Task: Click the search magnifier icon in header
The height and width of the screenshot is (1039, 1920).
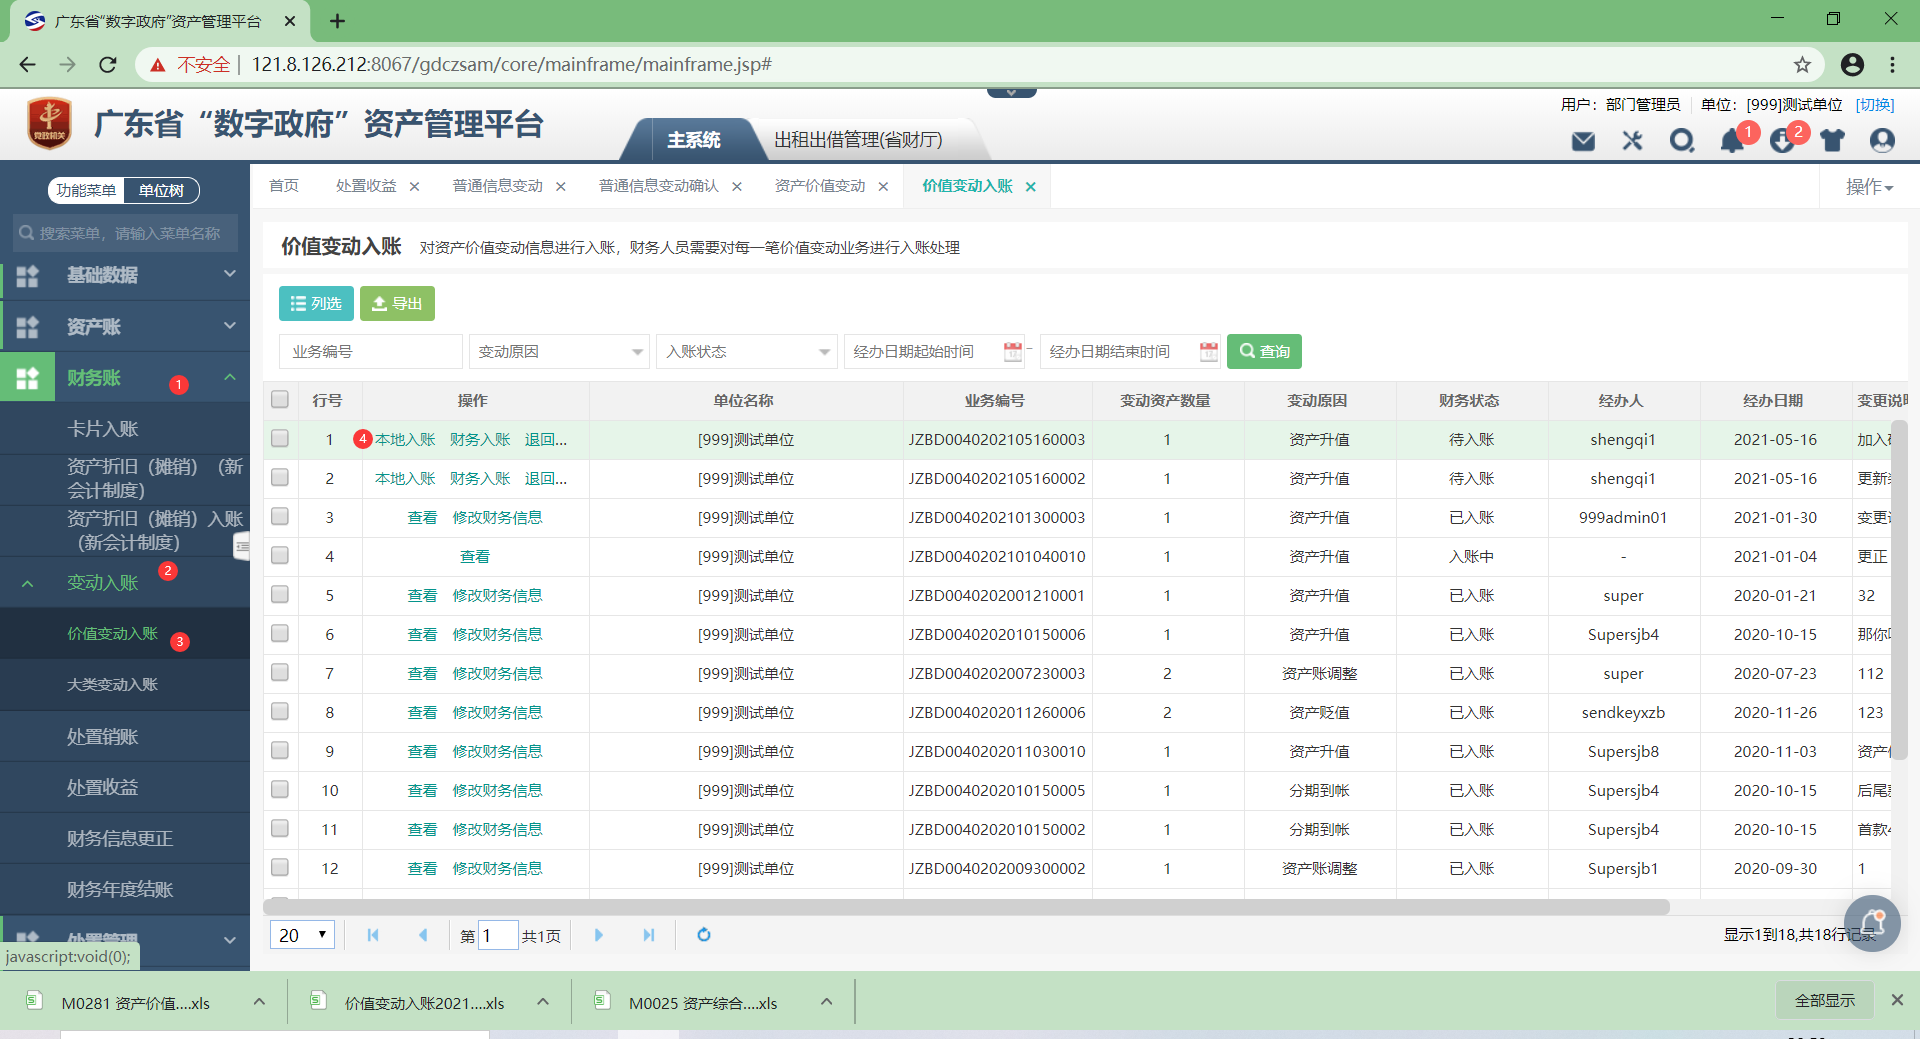Action: [1682, 141]
